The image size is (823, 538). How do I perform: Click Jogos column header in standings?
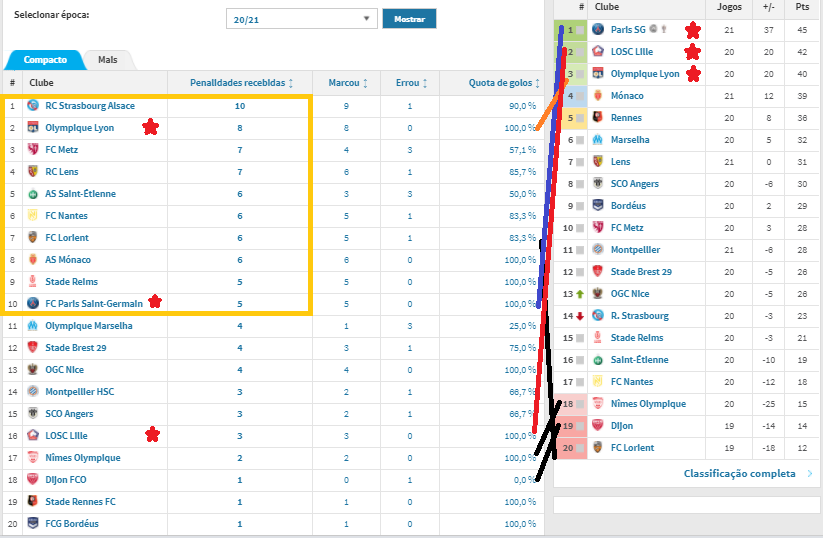tap(730, 7)
